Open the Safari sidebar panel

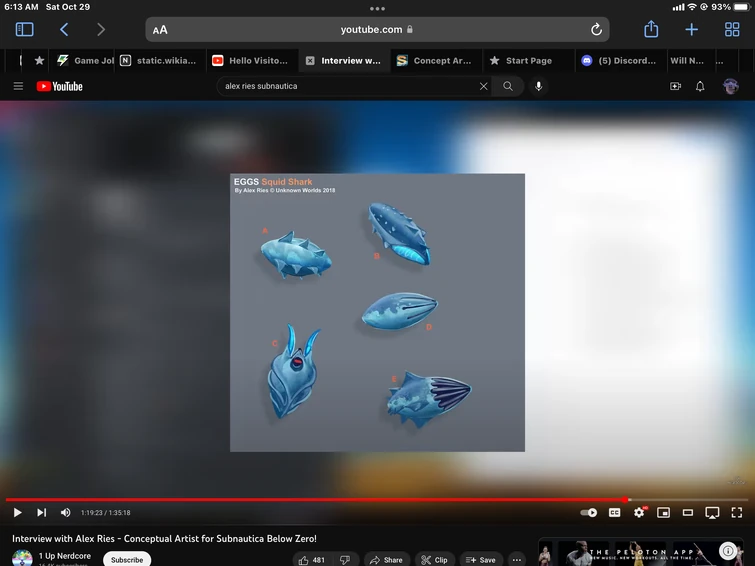(25, 29)
